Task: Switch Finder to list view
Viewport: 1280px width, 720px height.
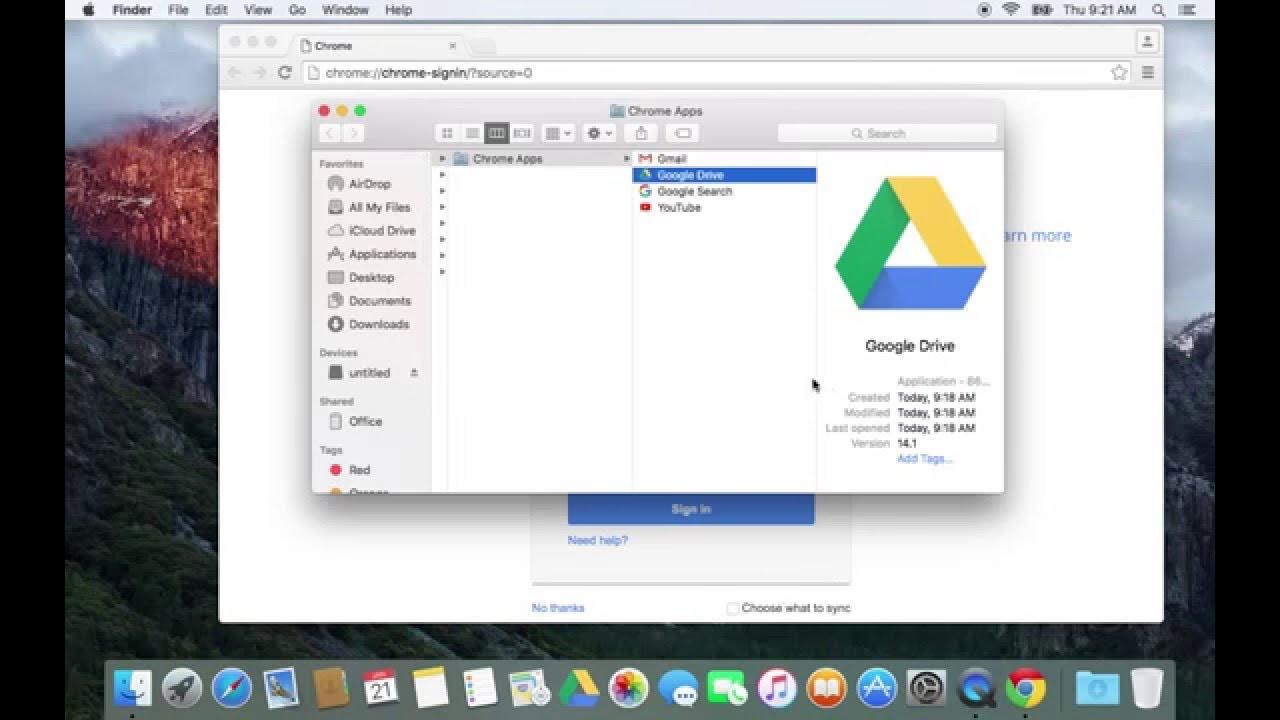Action: click(x=472, y=133)
